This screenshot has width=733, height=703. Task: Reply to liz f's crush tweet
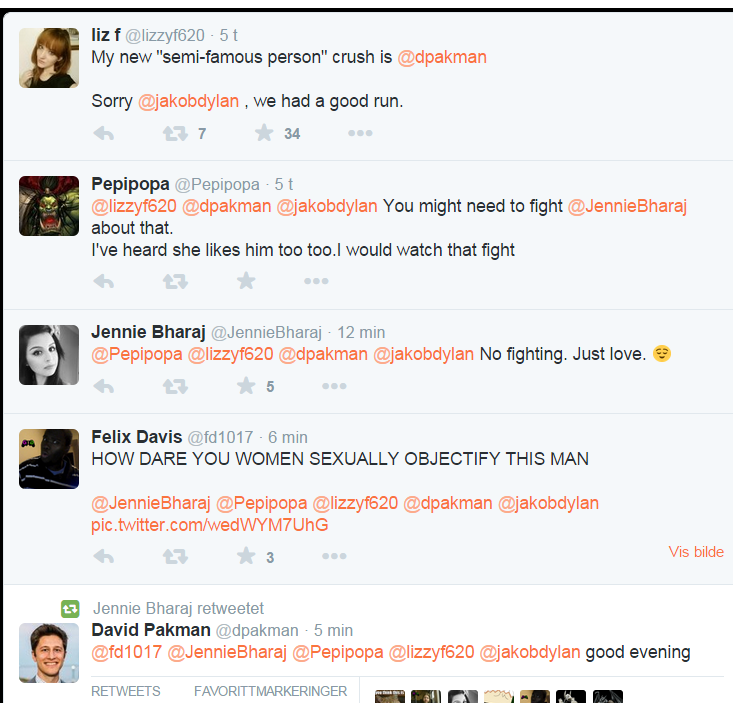click(103, 133)
